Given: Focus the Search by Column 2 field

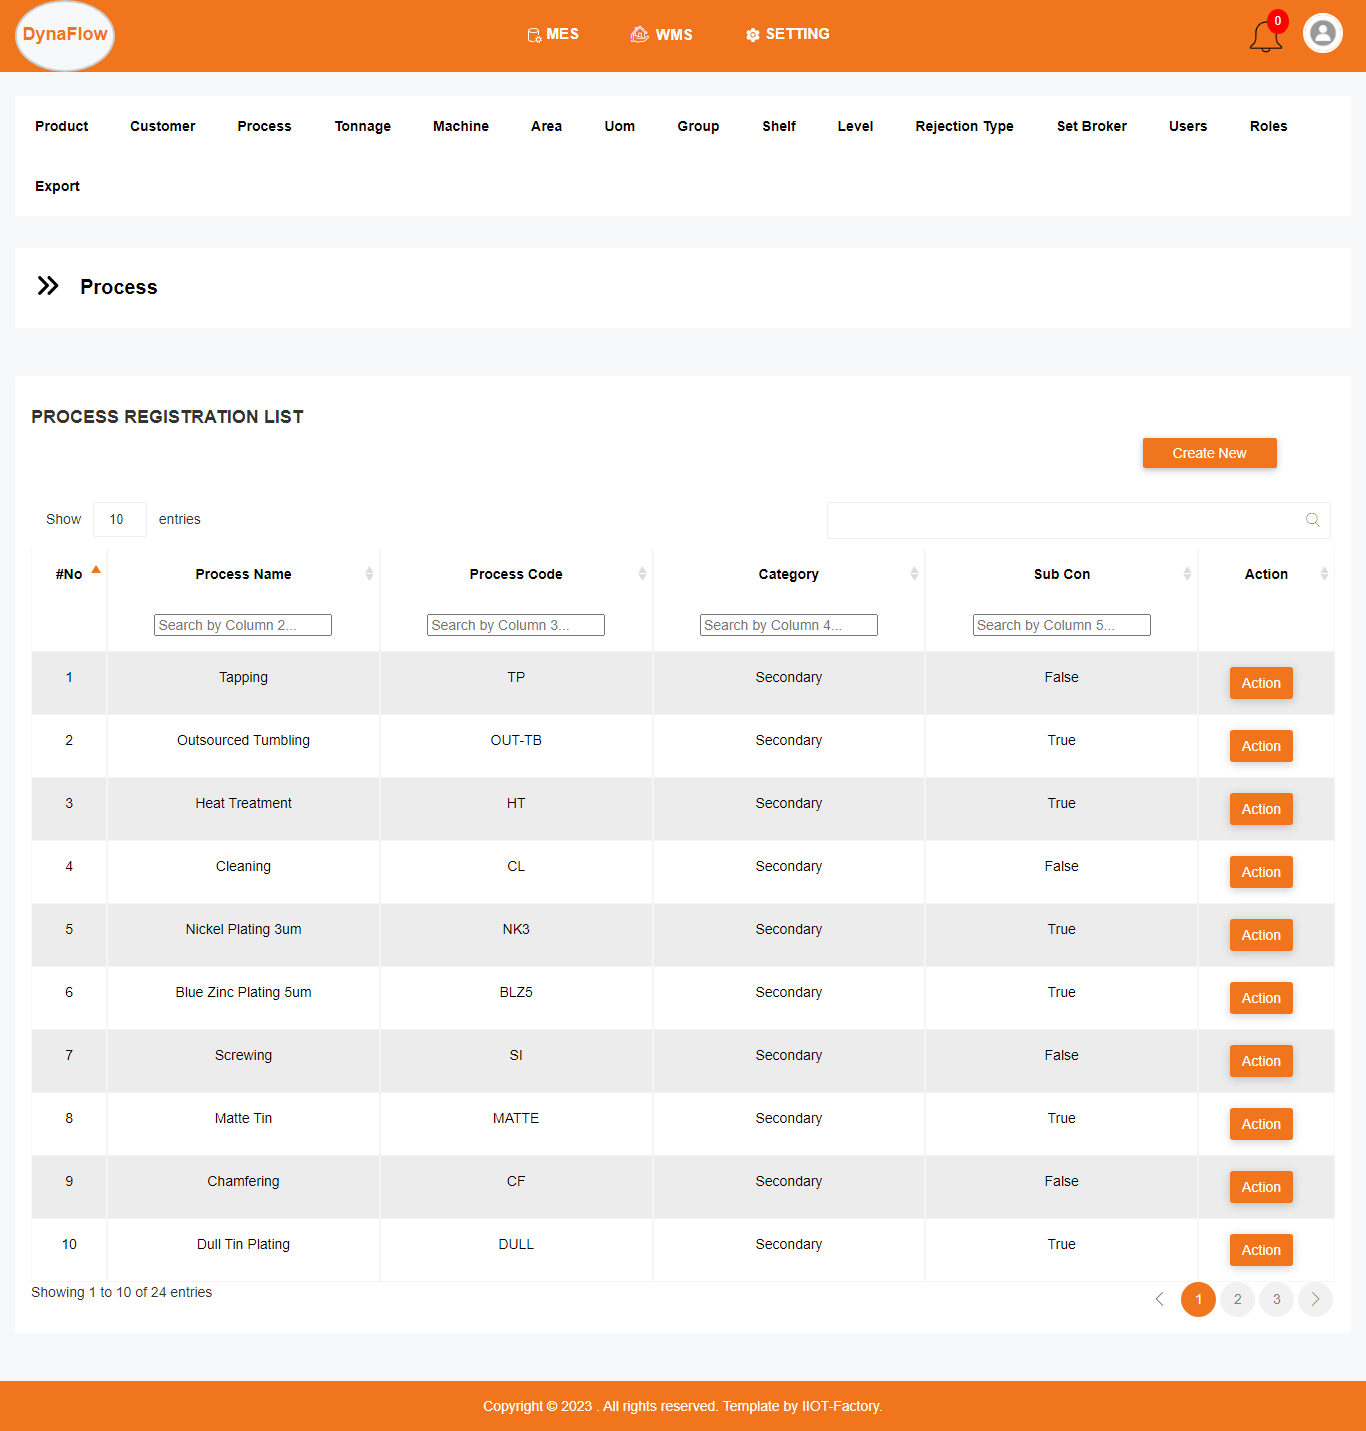Looking at the screenshot, I should 243,625.
